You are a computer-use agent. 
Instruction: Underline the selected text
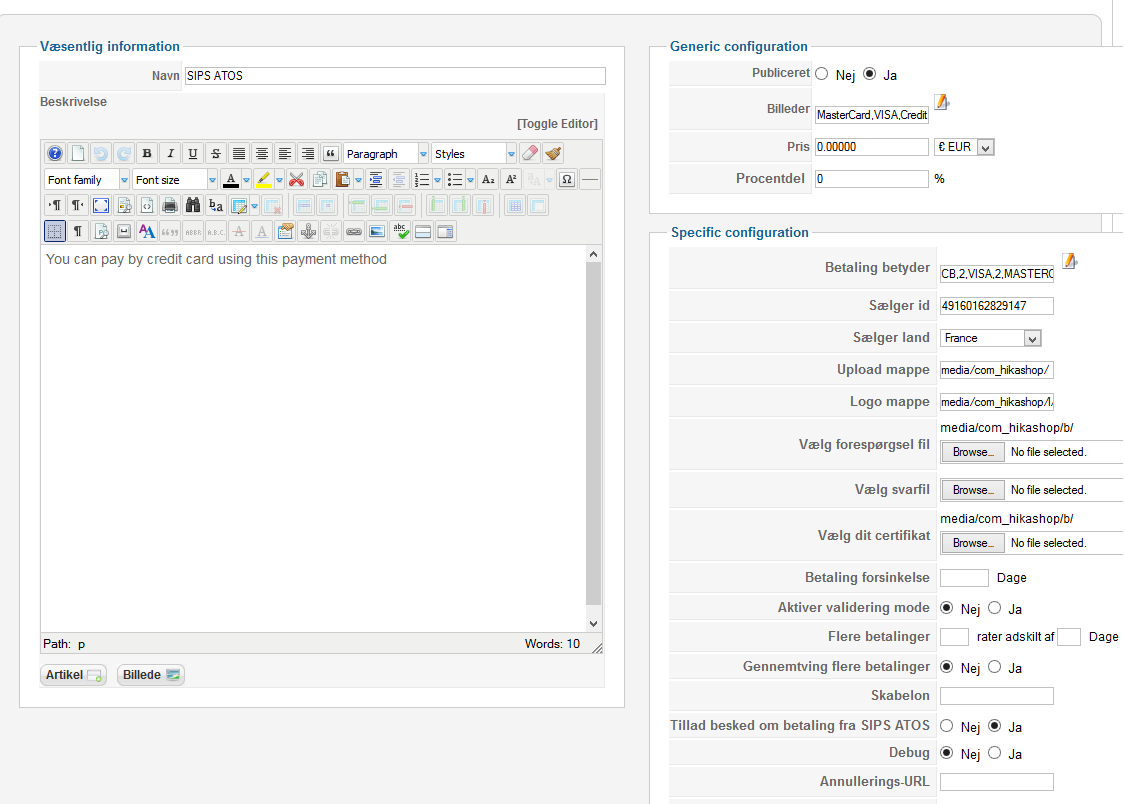pyautogui.click(x=193, y=153)
